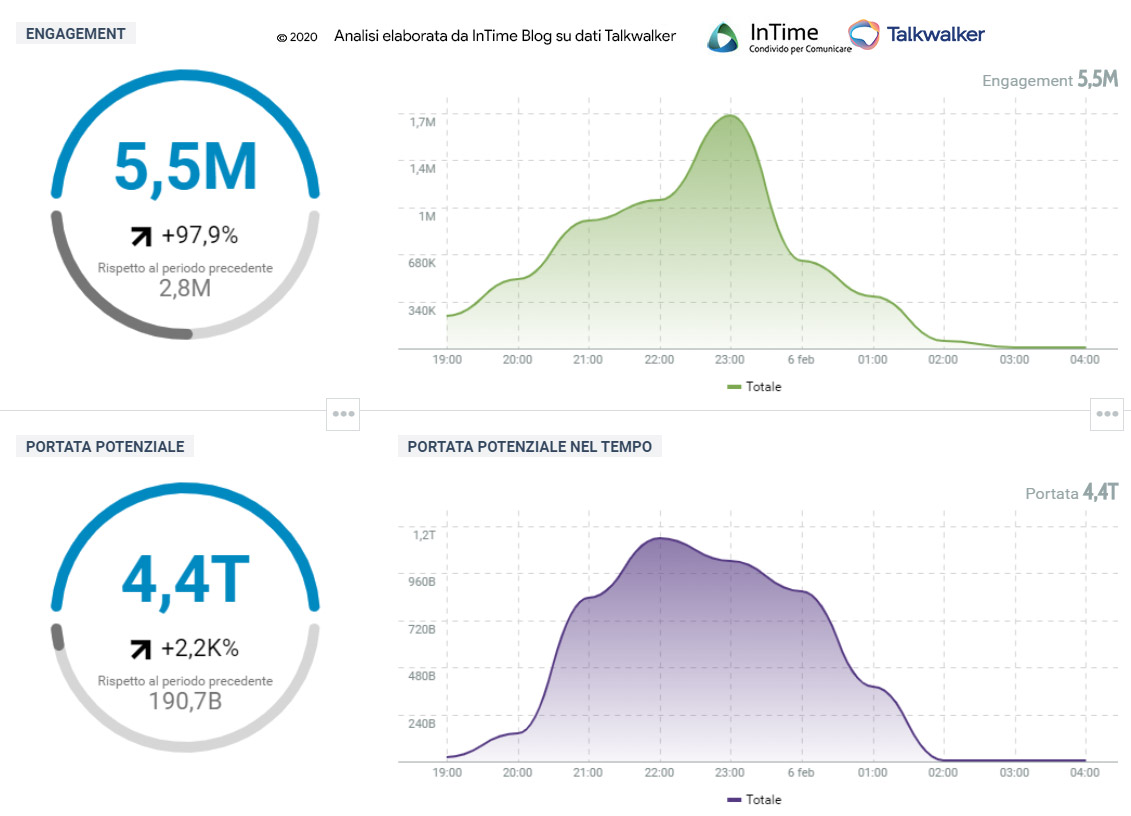The height and width of the screenshot is (816, 1131).
Task: Click the 240B label on the reach axis
Action: [422, 724]
